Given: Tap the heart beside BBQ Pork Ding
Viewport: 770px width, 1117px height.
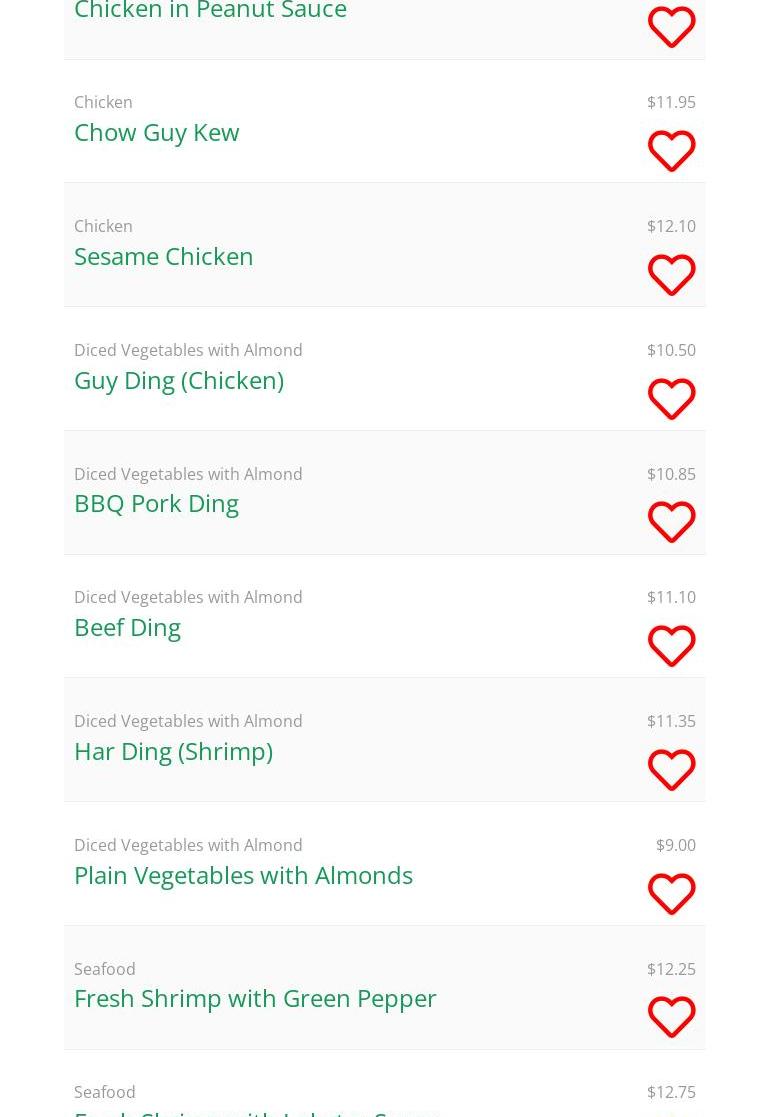Looking at the screenshot, I should (671, 522).
